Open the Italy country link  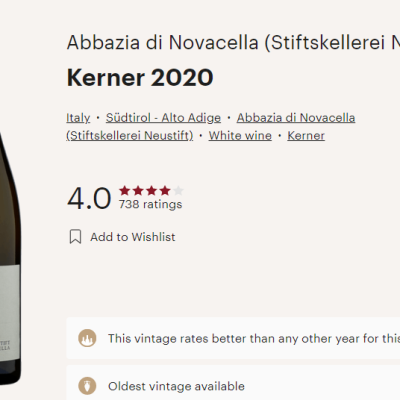pos(78,118)
